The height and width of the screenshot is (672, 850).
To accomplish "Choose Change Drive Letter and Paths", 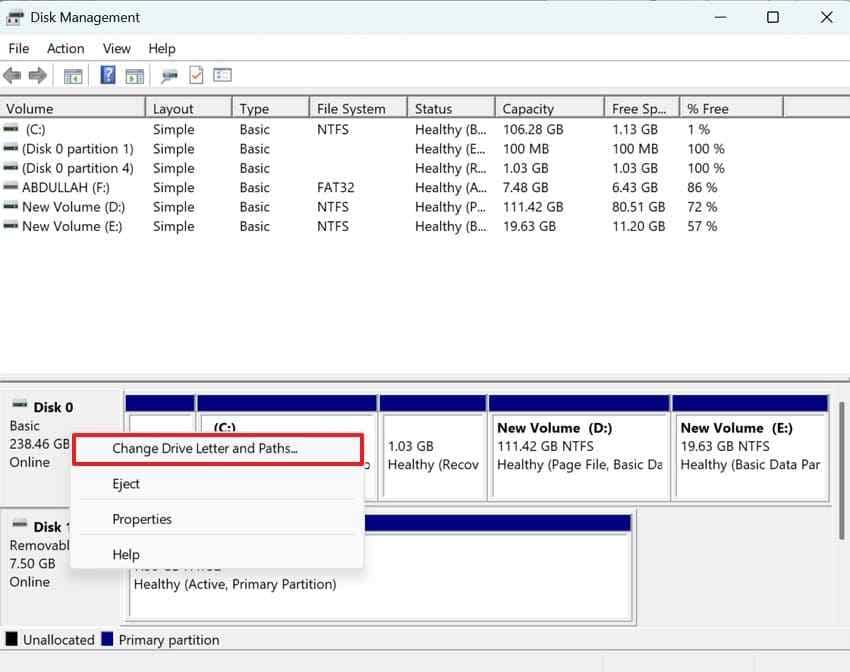I will 218,449.
